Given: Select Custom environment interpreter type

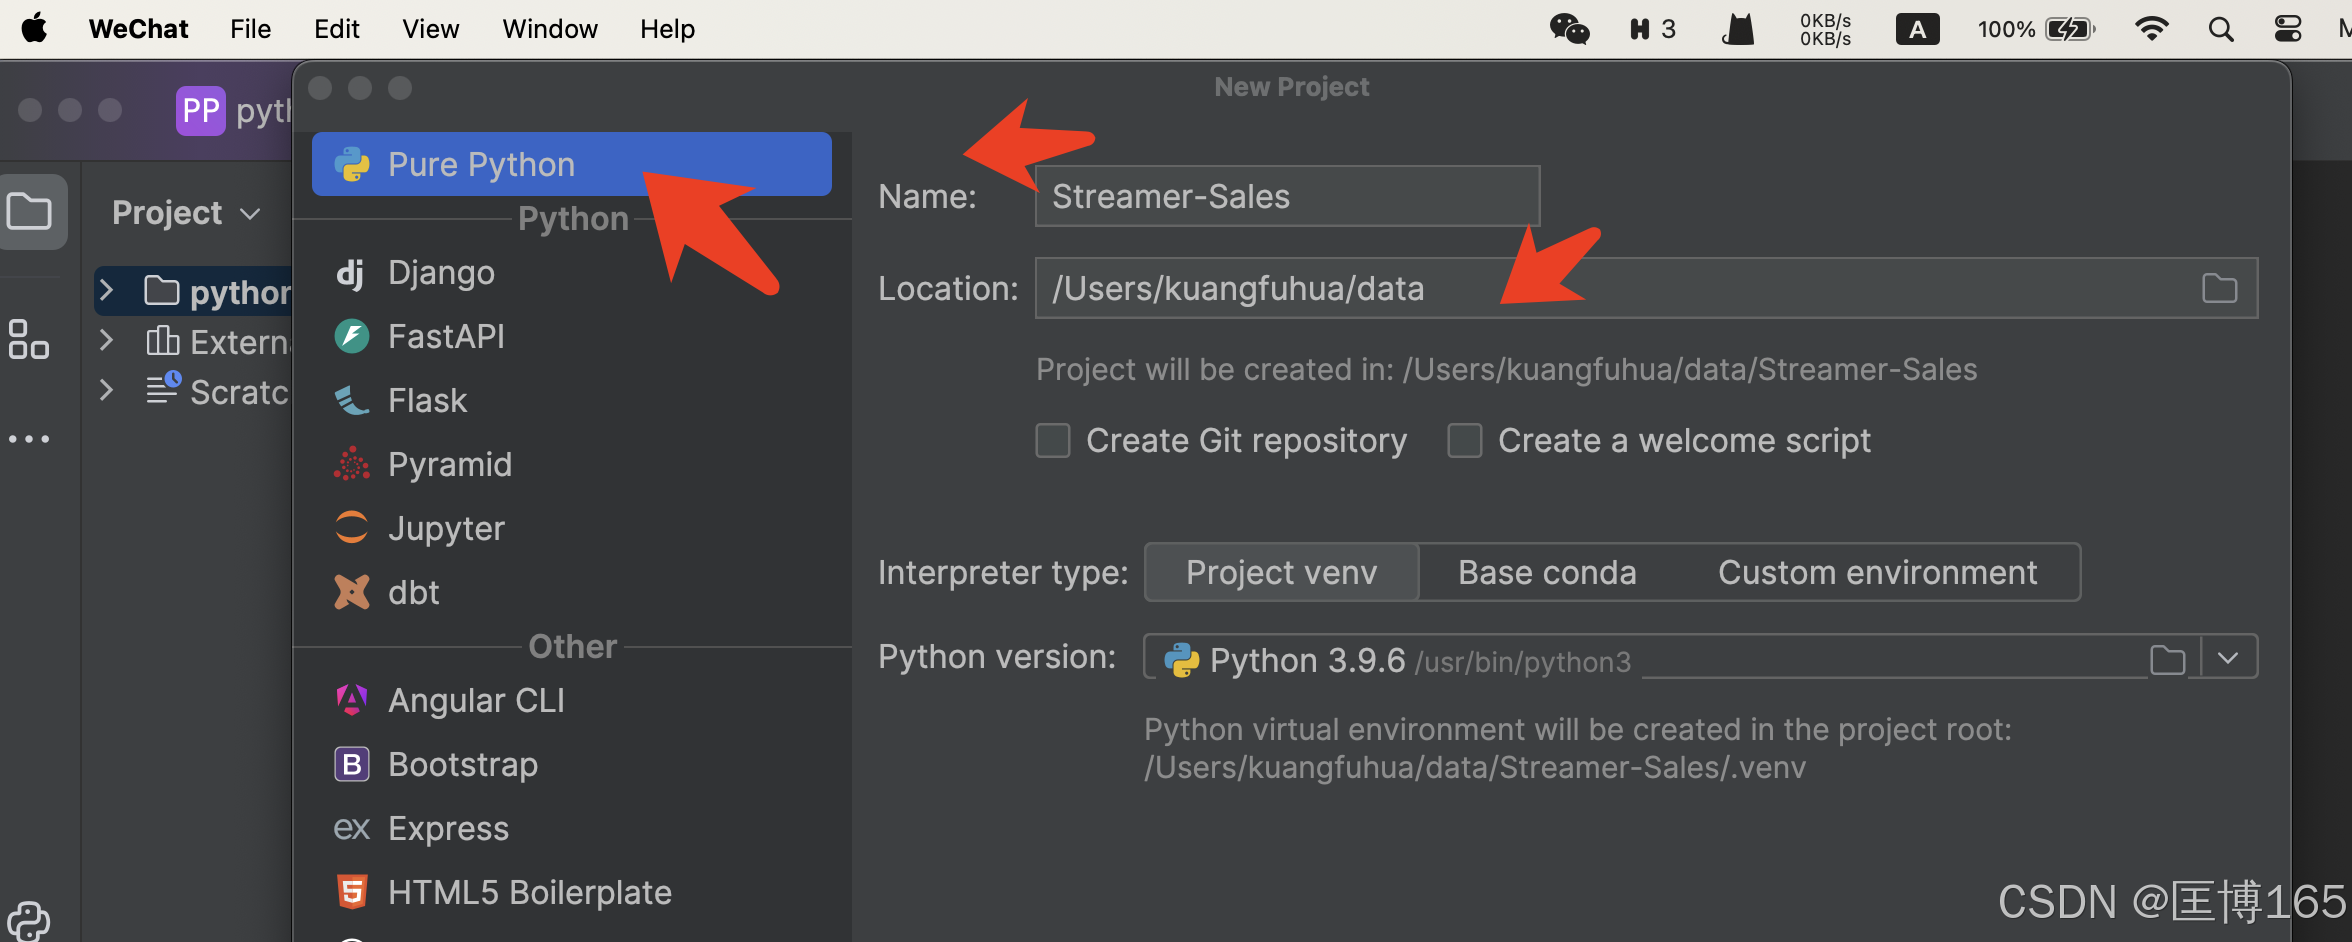Looking at the screenshot, I should 1877,572.
